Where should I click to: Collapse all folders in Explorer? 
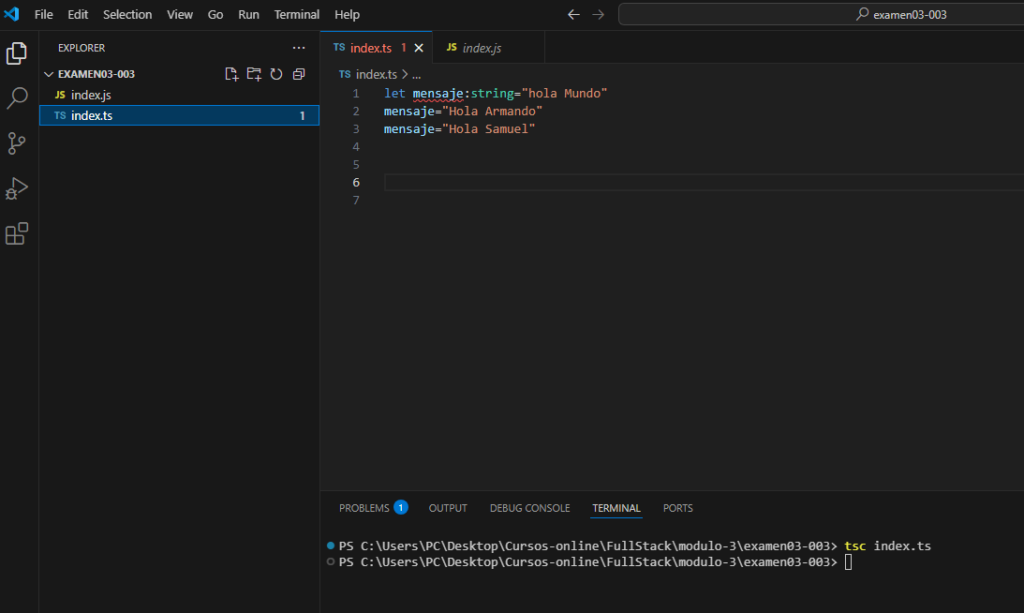[x=298, y=74]
